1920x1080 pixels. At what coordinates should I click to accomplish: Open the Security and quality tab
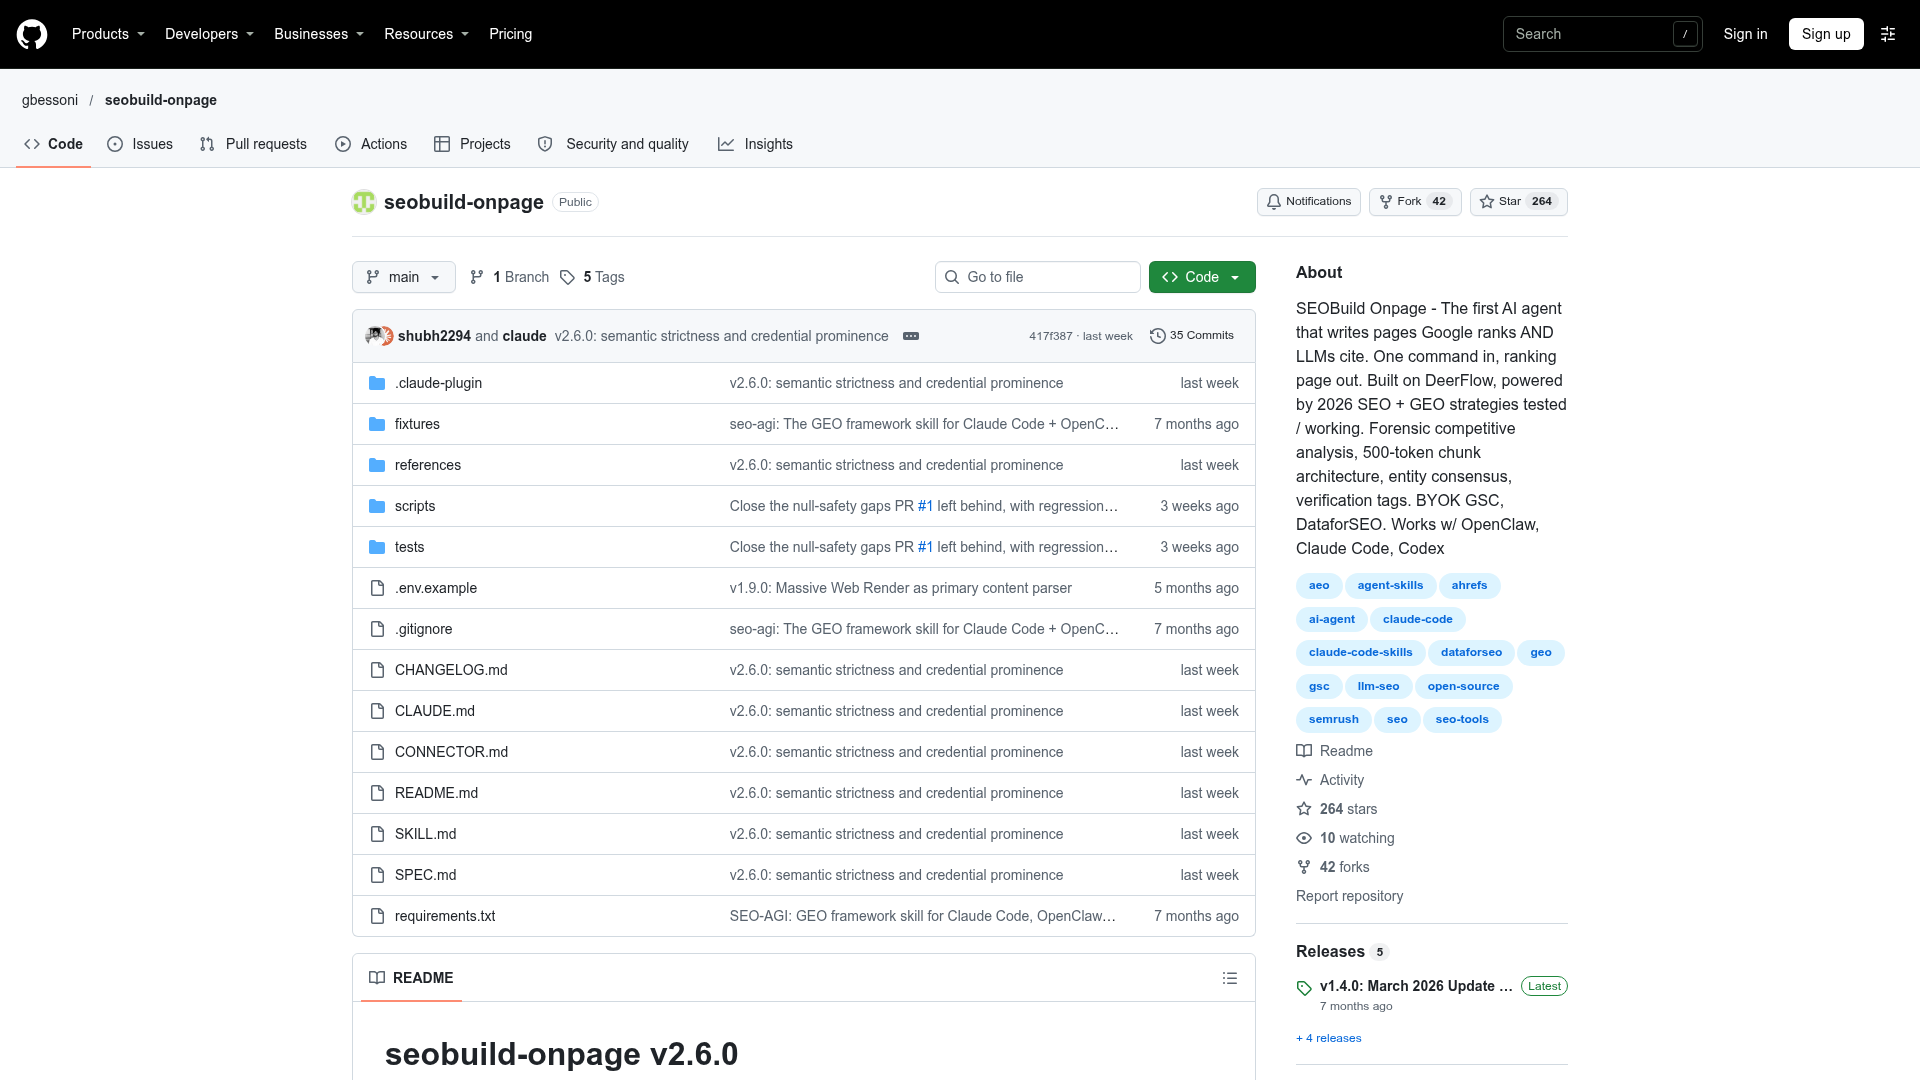(x=613, y=144)
